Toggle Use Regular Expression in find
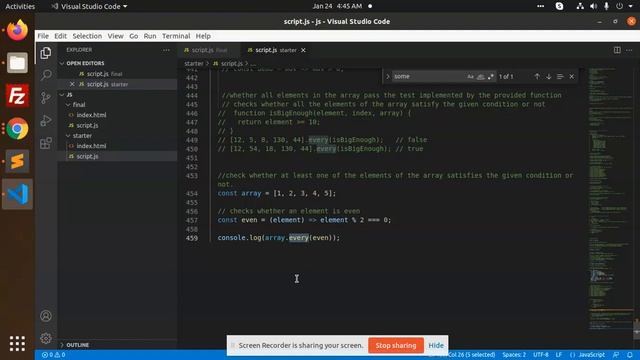 tap(491, 76)
